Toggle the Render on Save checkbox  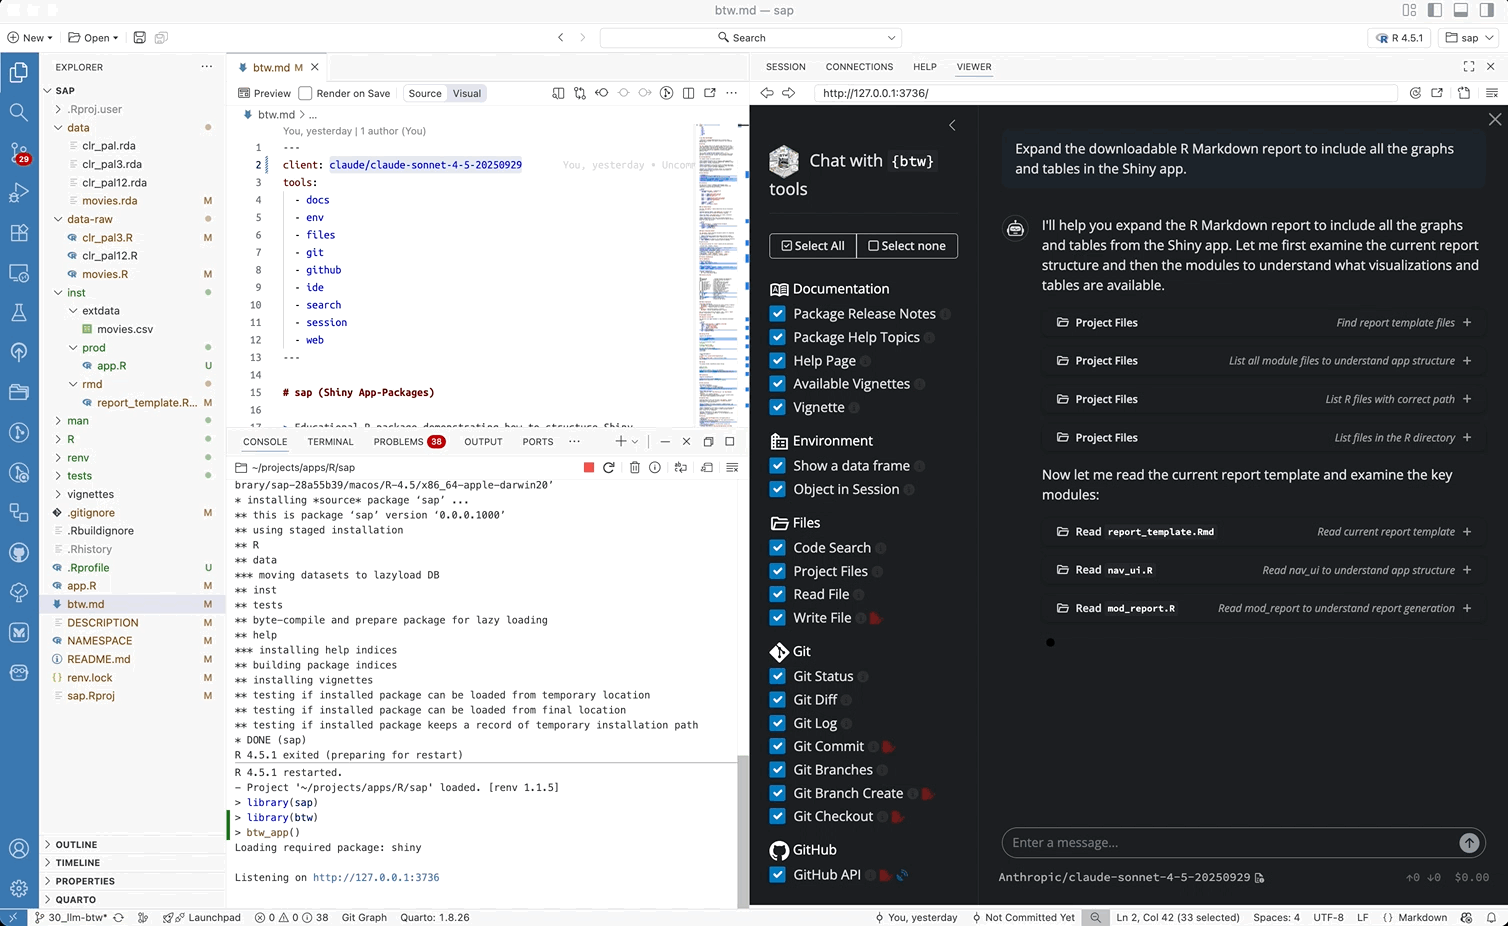click(x=306, y=93)
